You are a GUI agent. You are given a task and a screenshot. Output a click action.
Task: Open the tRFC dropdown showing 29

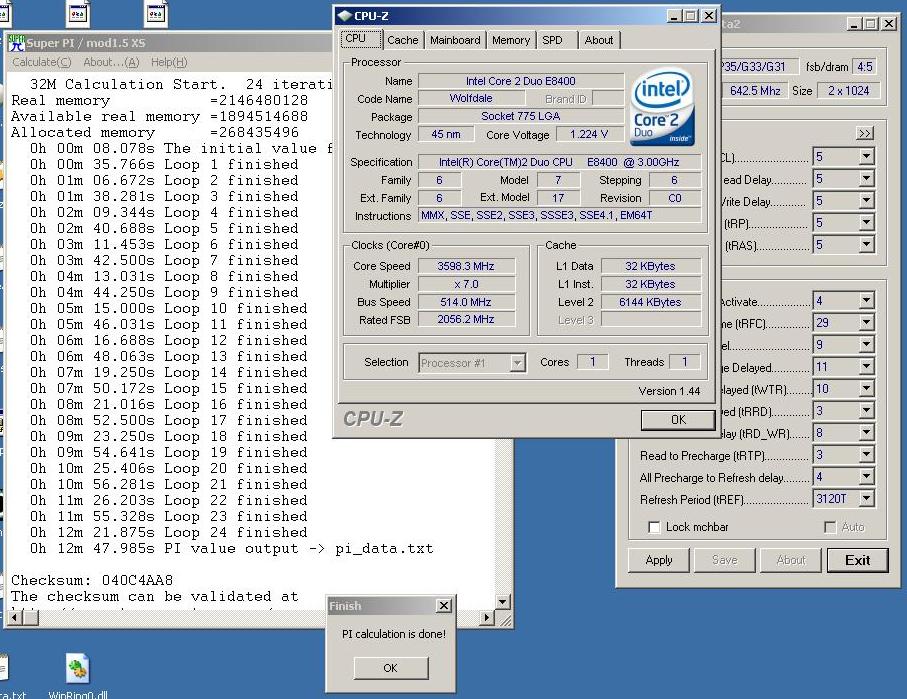pos(866,323)
